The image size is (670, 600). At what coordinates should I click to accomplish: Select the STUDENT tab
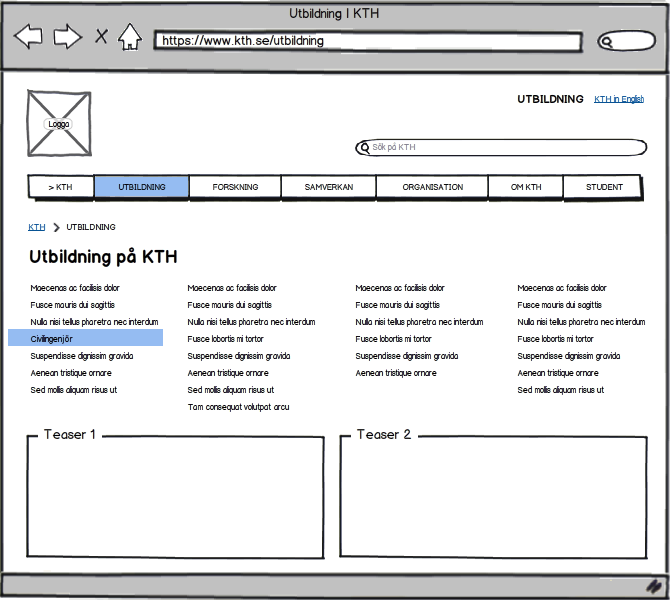point(604,187)
